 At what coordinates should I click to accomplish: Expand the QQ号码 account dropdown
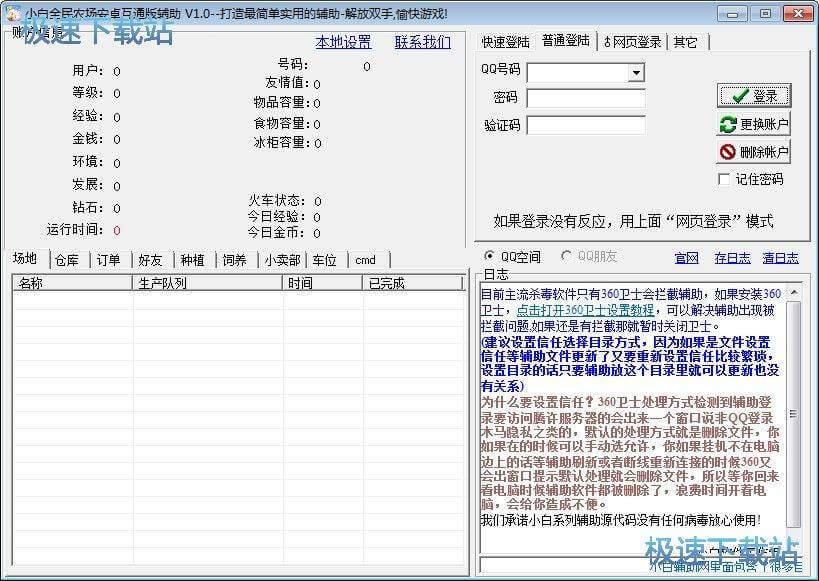tap(636, 72)
